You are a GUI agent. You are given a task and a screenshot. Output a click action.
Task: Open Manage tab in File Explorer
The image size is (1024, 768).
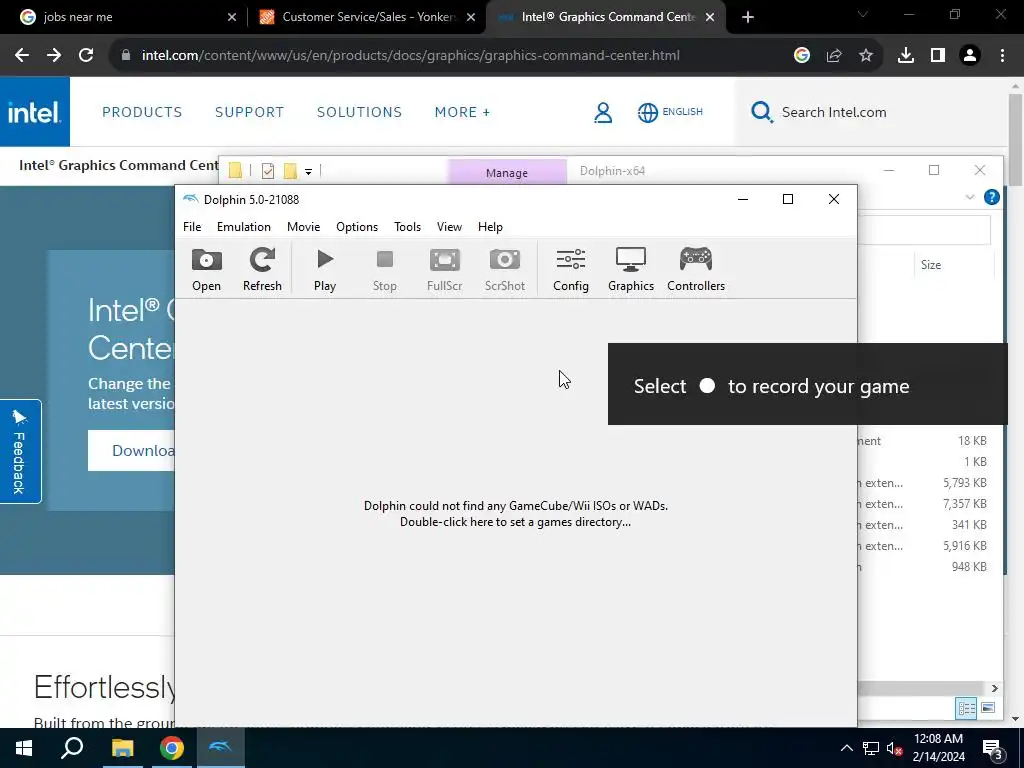click(x=507, y=172)
